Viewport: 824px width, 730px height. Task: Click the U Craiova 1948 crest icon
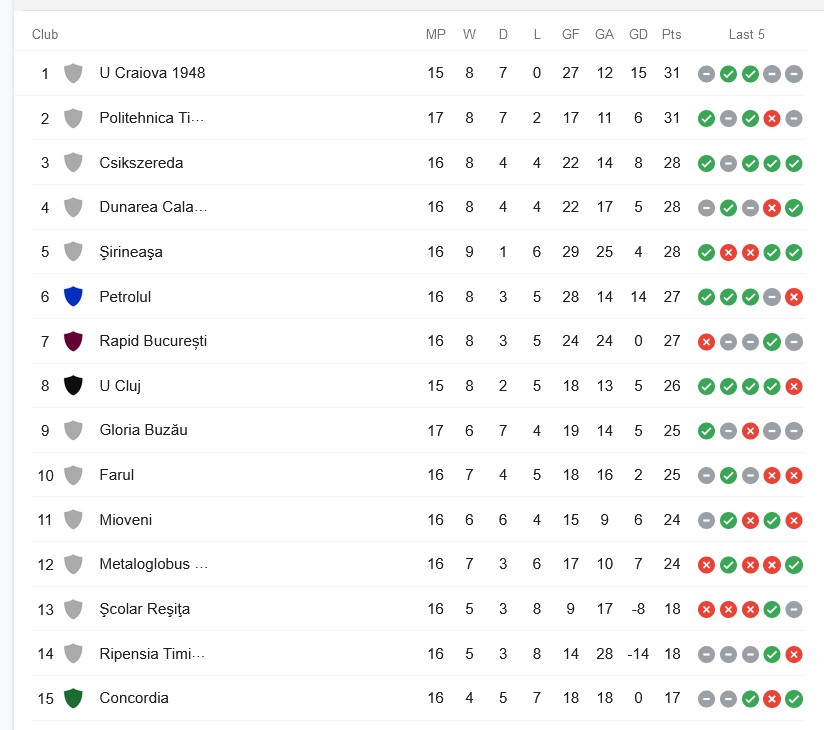[x=73, y=73]
